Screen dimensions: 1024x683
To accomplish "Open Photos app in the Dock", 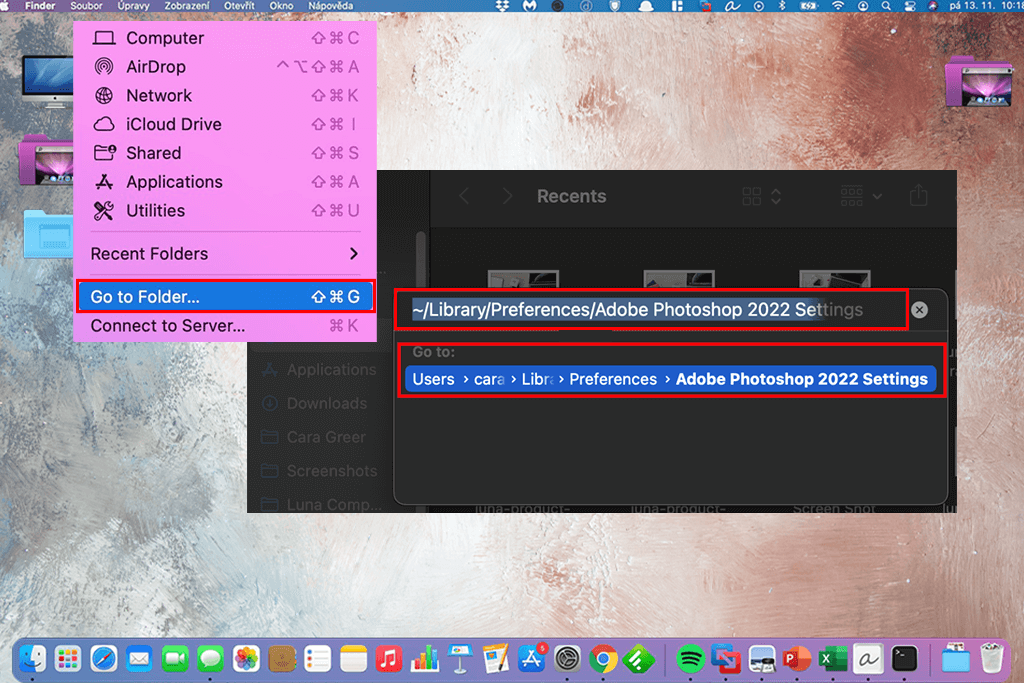I will tap(246, 659).
